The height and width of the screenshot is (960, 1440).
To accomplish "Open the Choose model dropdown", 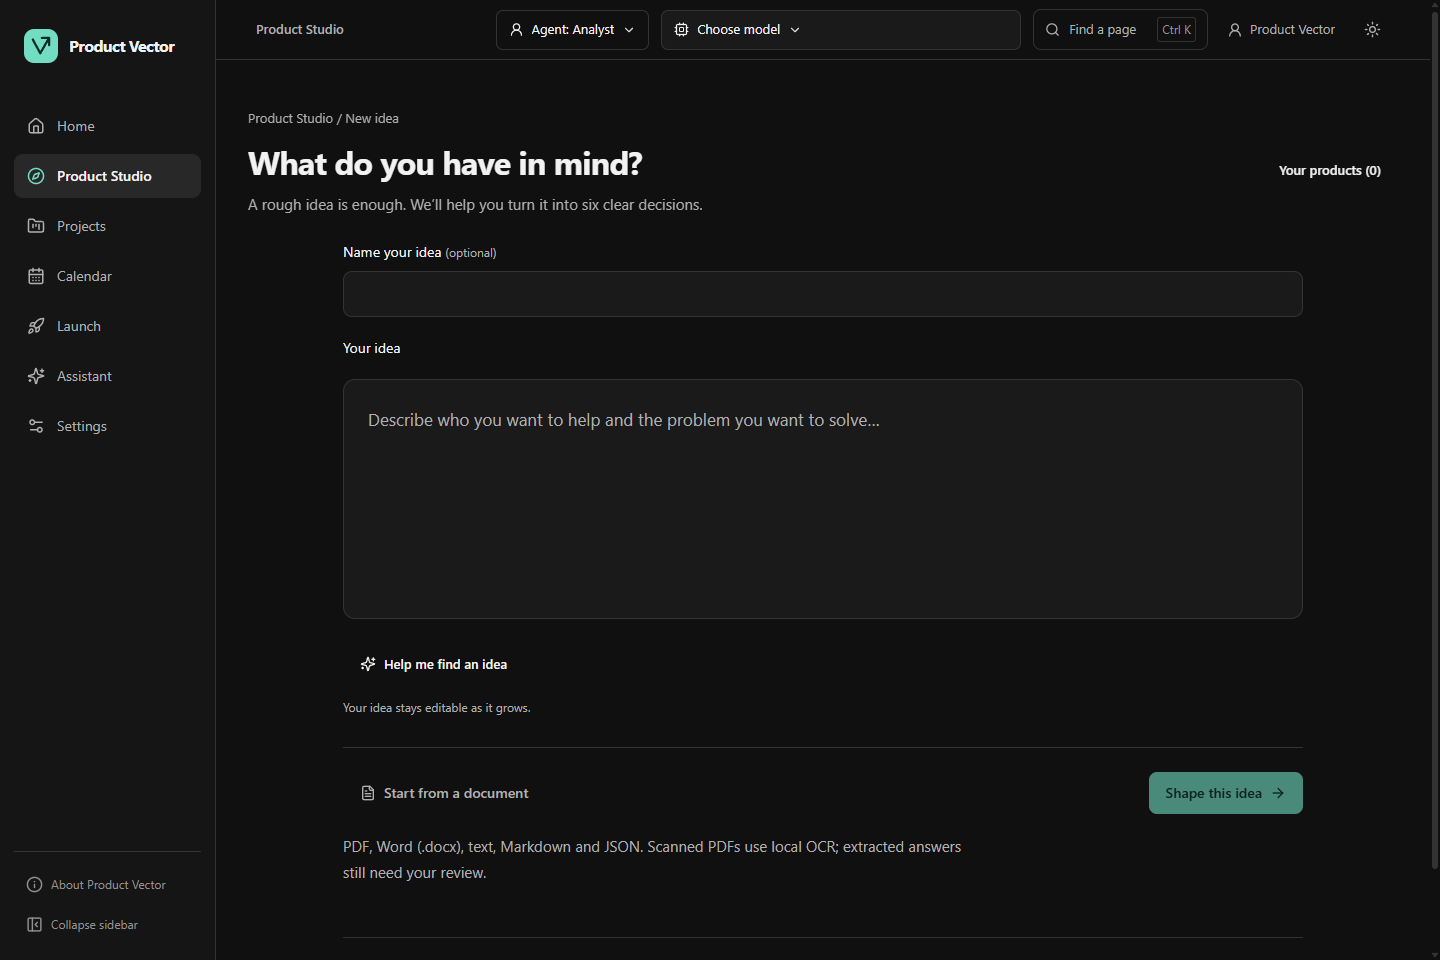I will click(840, 30).
